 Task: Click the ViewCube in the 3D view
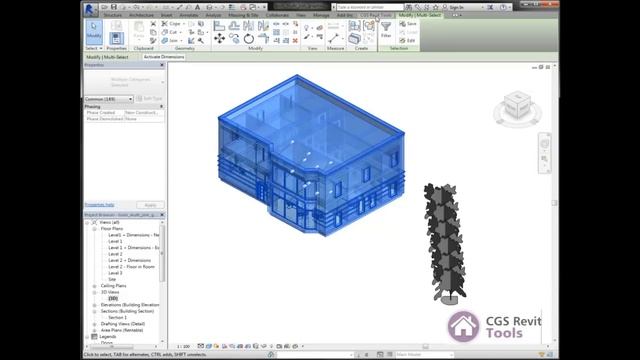(518, 107)
